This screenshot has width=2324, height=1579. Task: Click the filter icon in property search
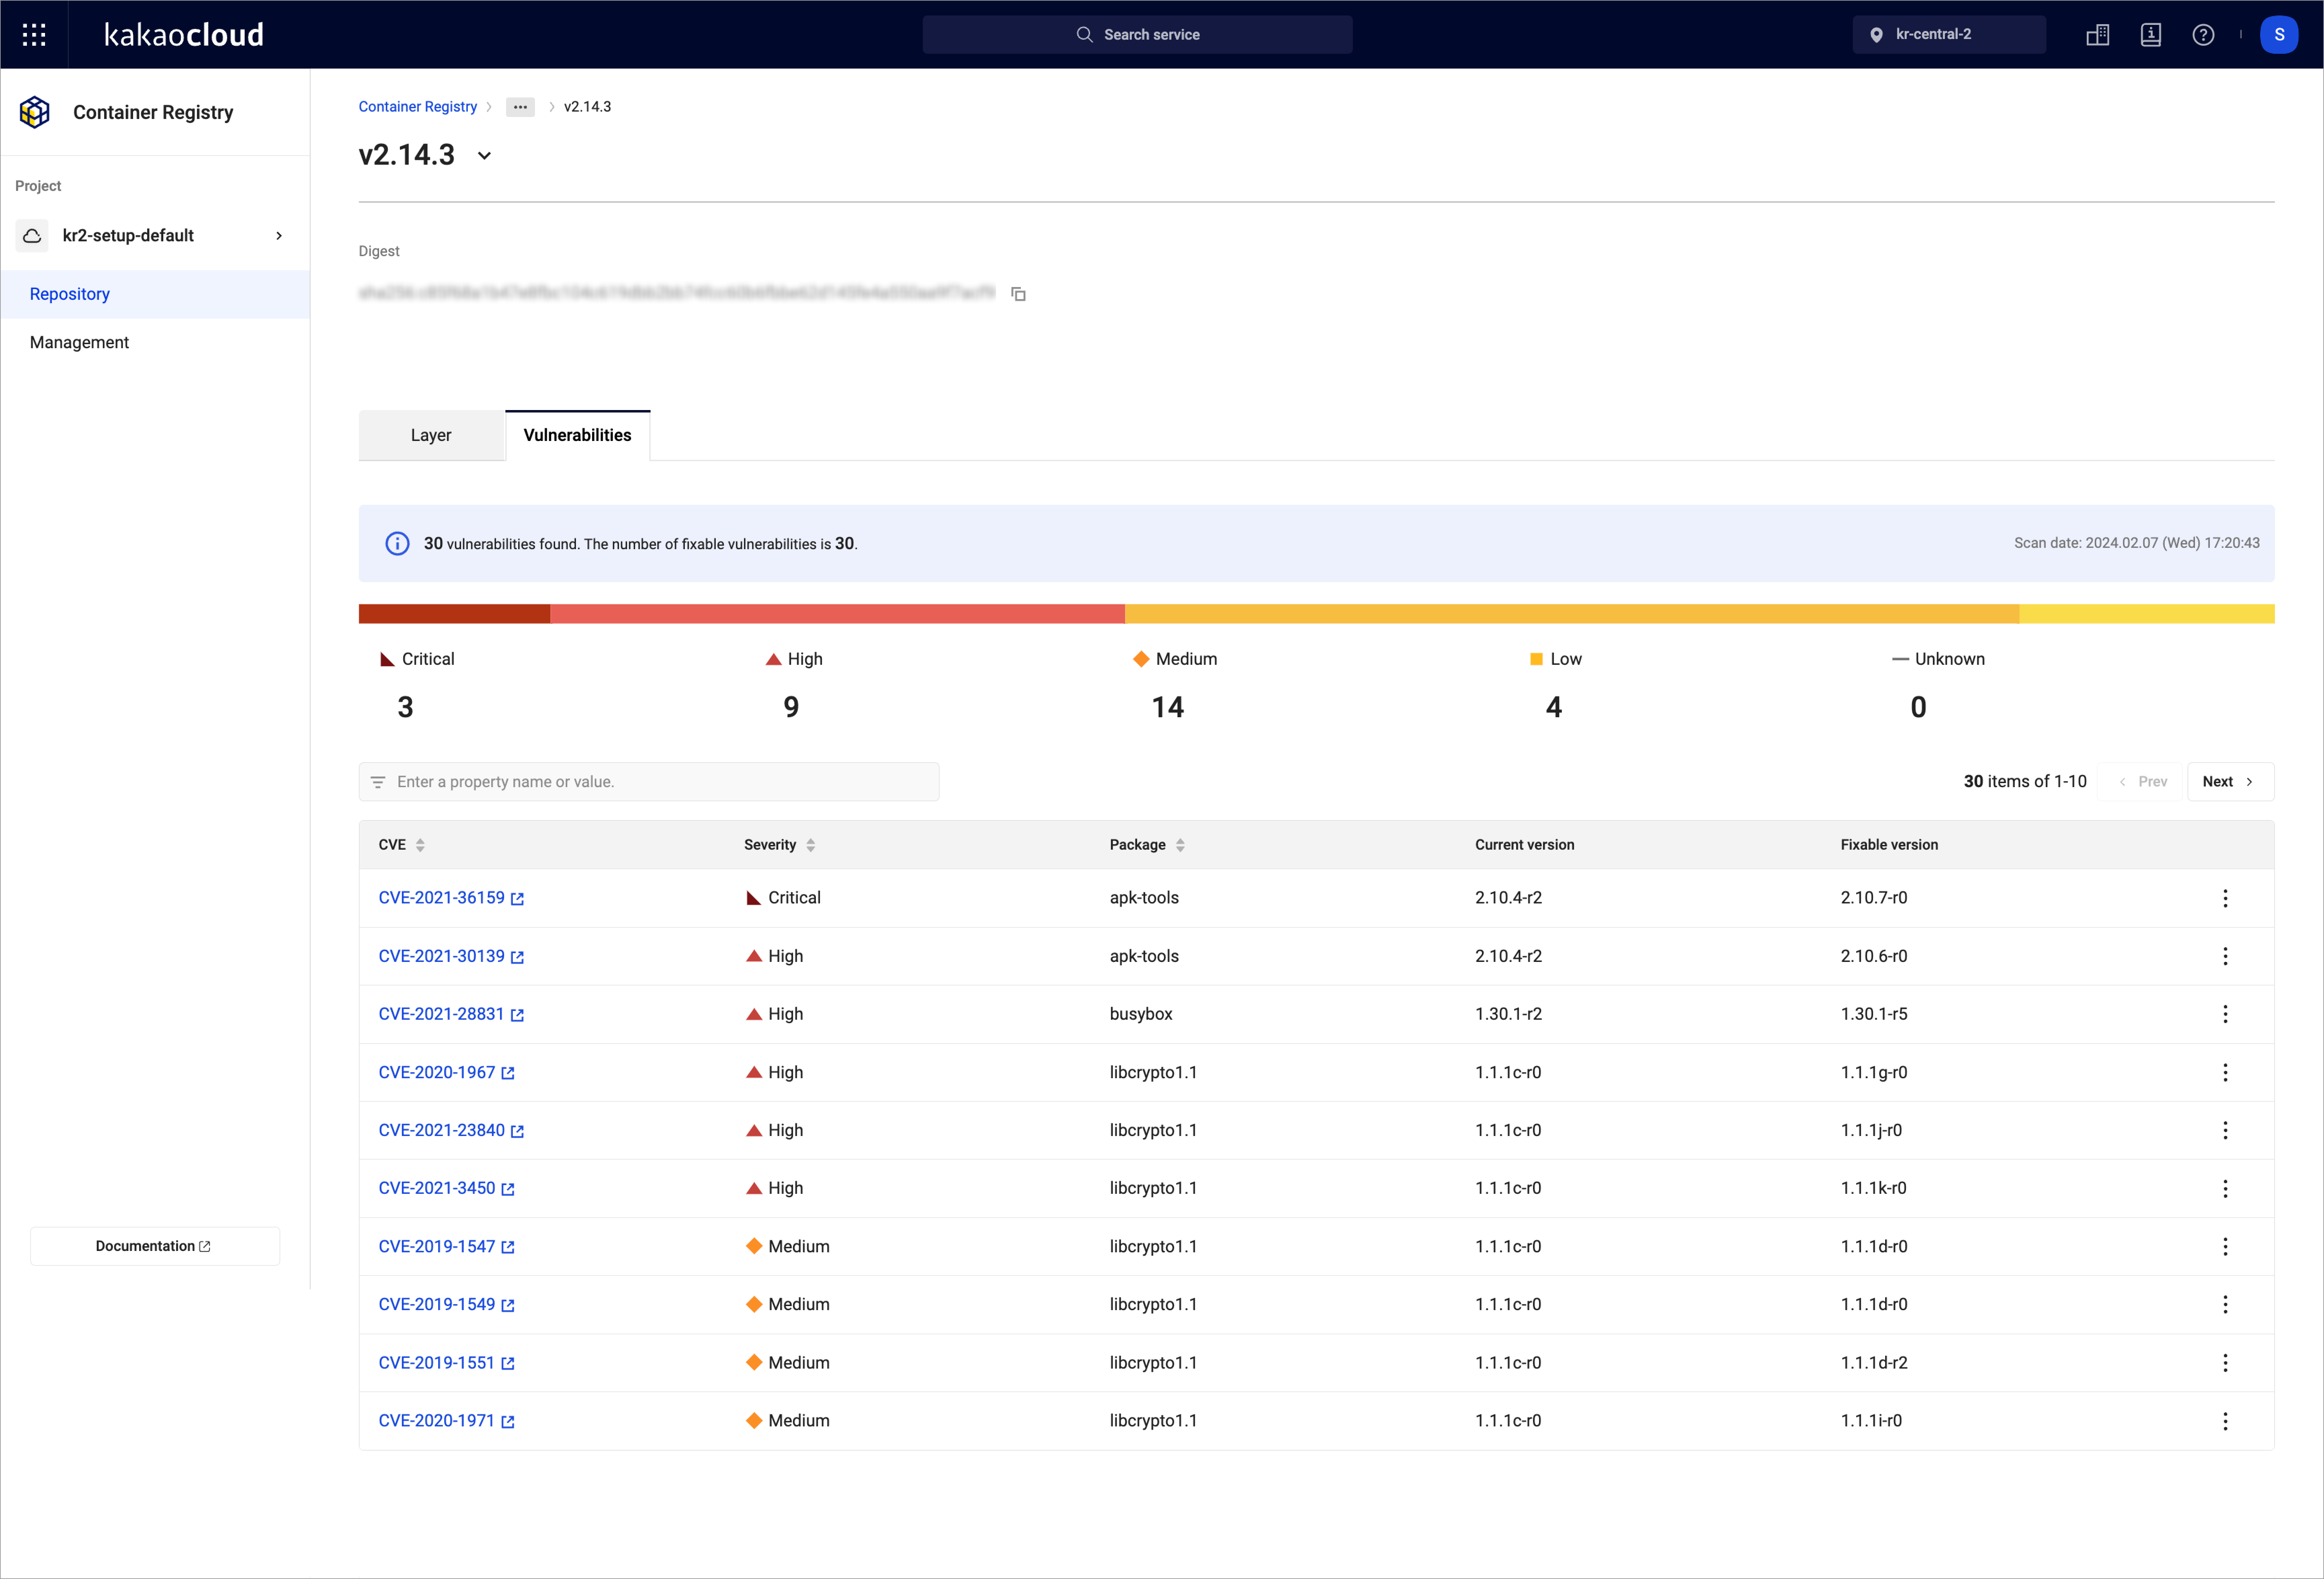378,782
